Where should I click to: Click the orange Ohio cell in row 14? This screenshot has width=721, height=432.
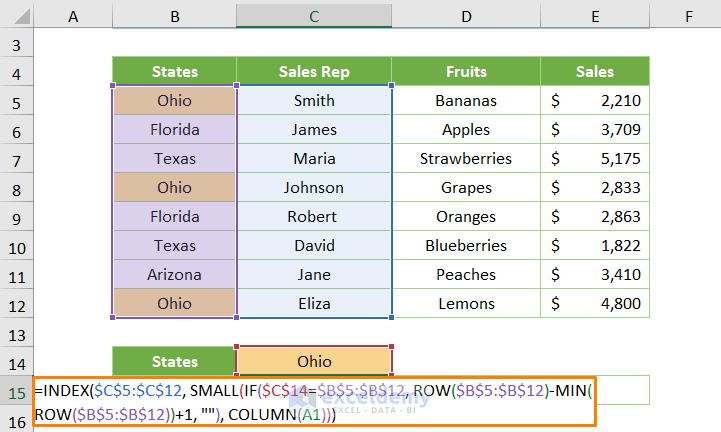coord(314,361)
